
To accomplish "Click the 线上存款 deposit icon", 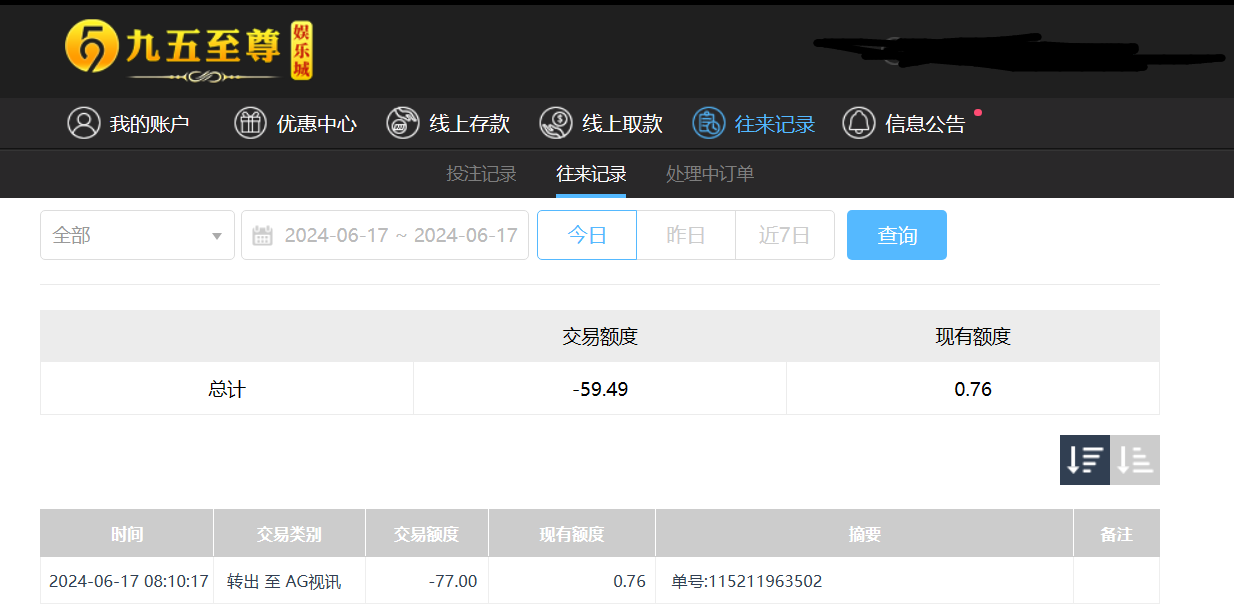I will [403, 123].
